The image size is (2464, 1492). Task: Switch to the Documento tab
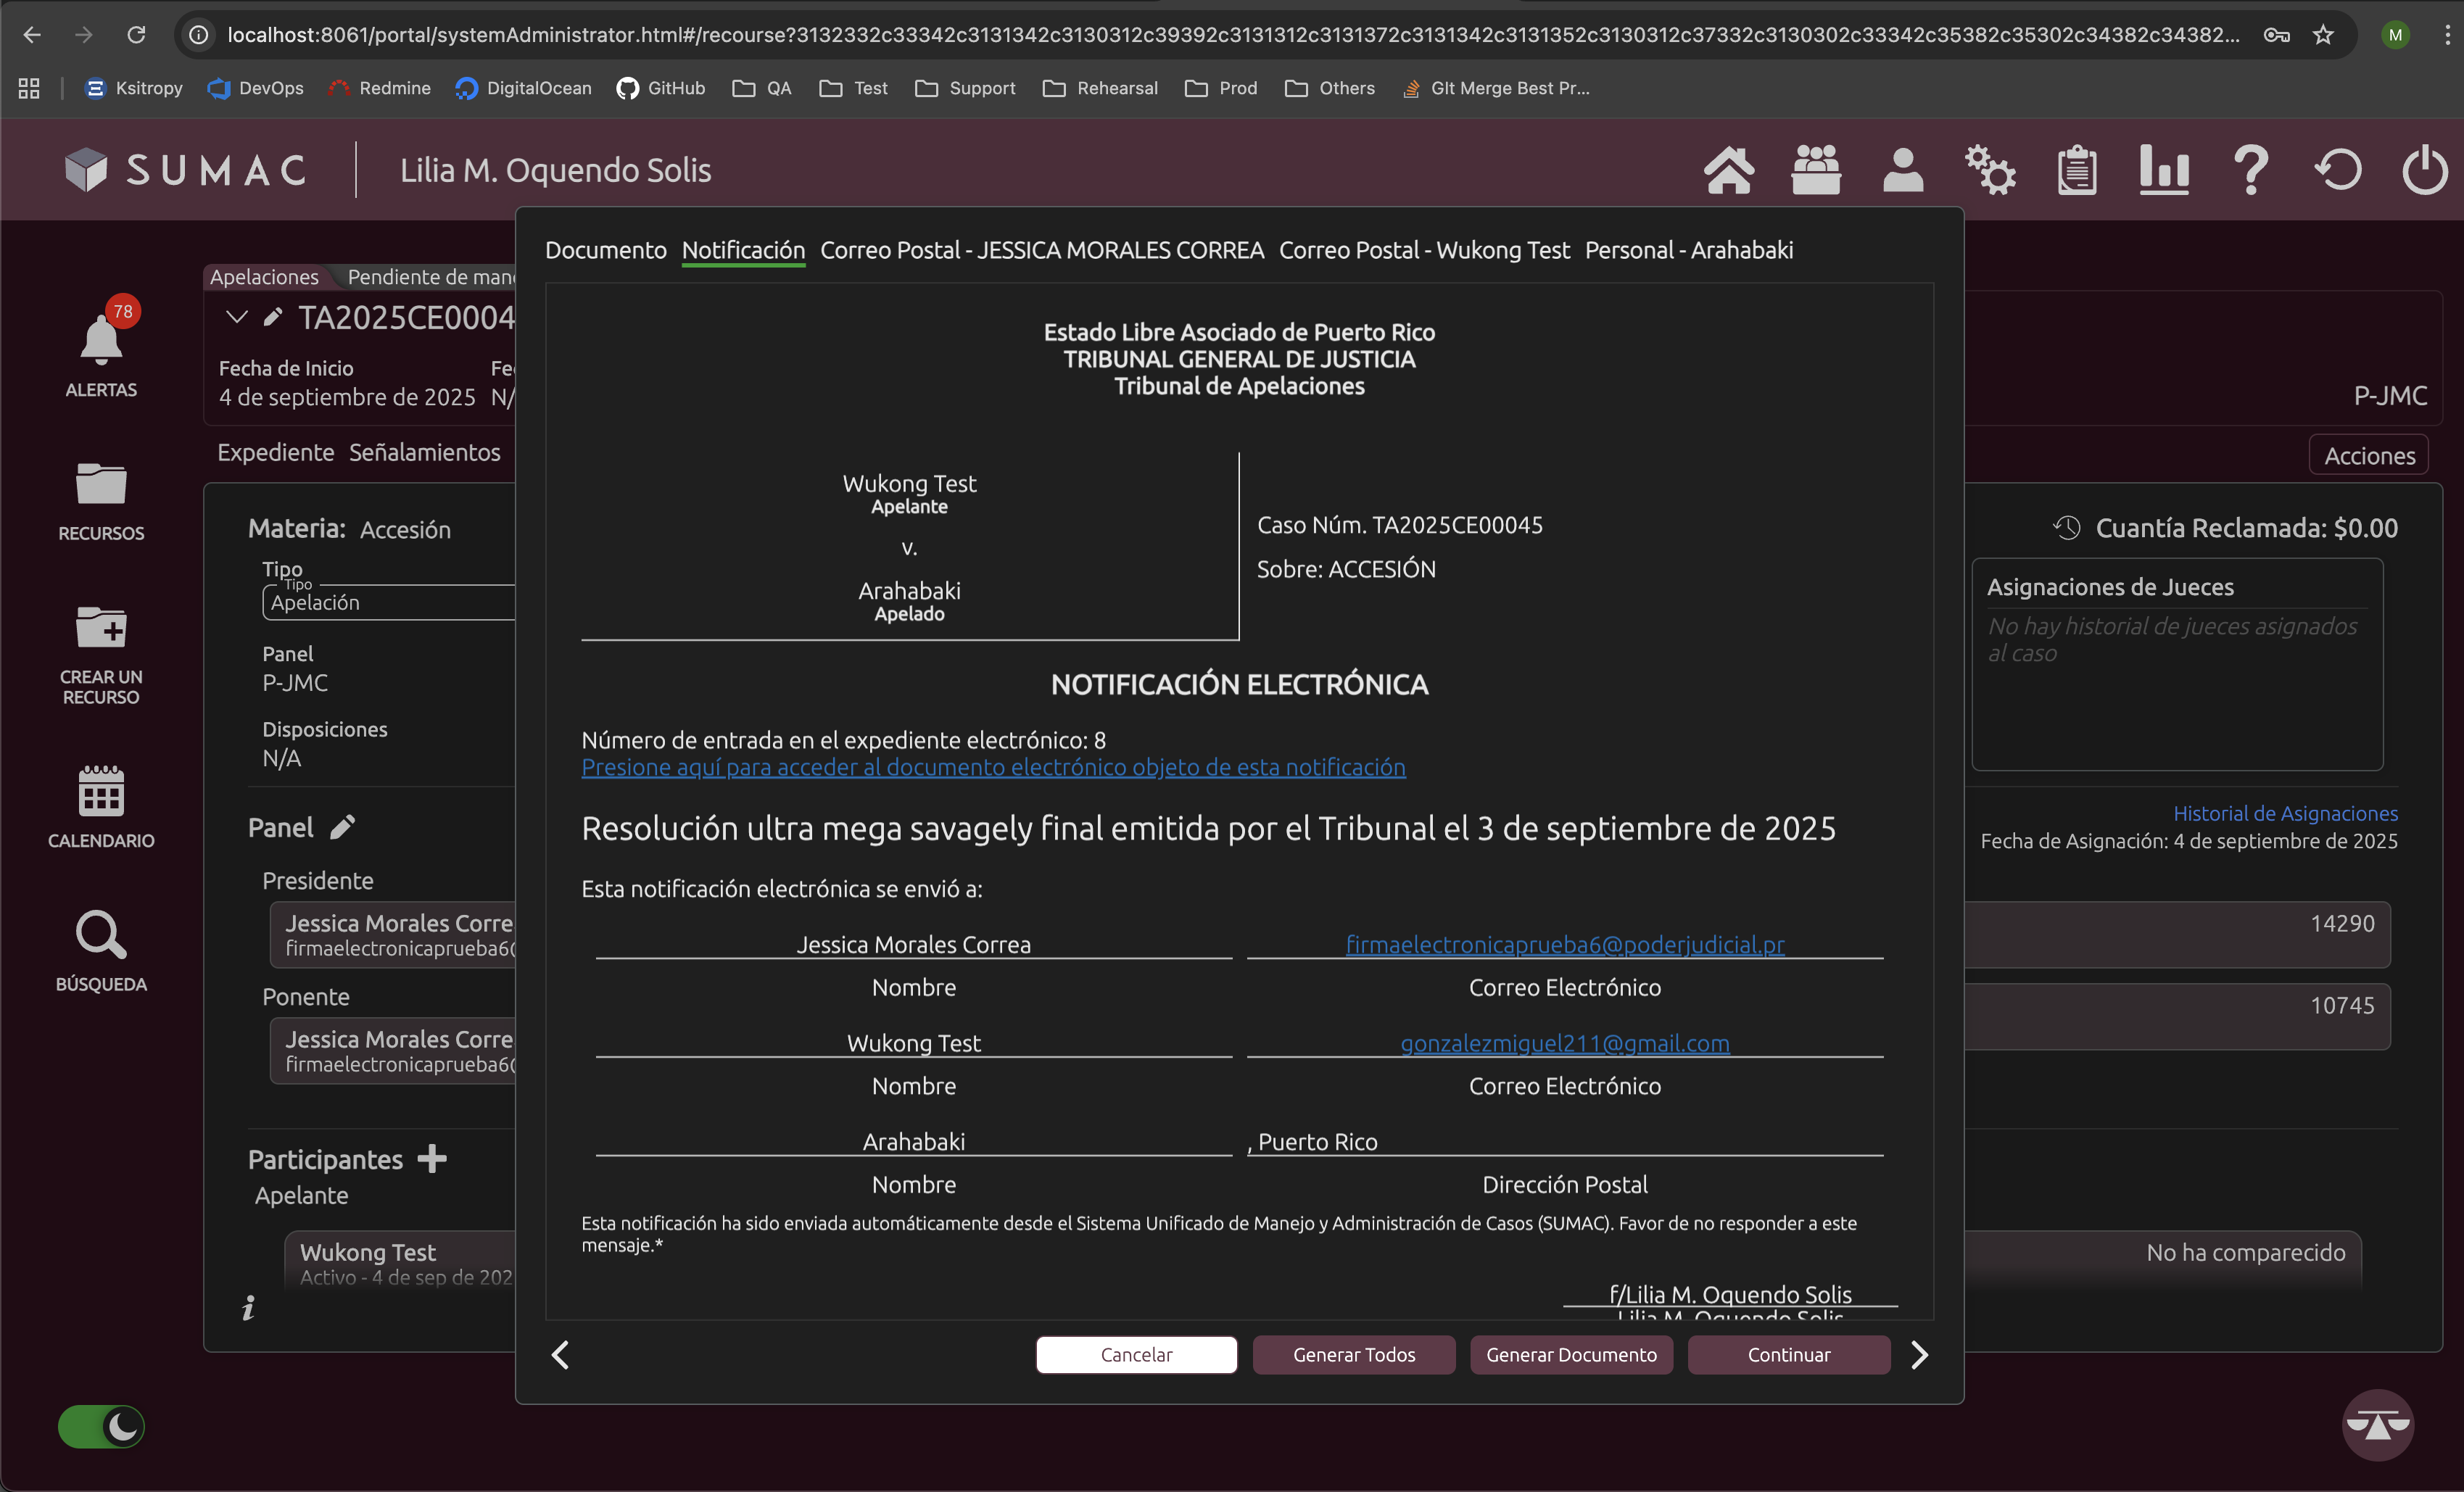click(605, 250)
